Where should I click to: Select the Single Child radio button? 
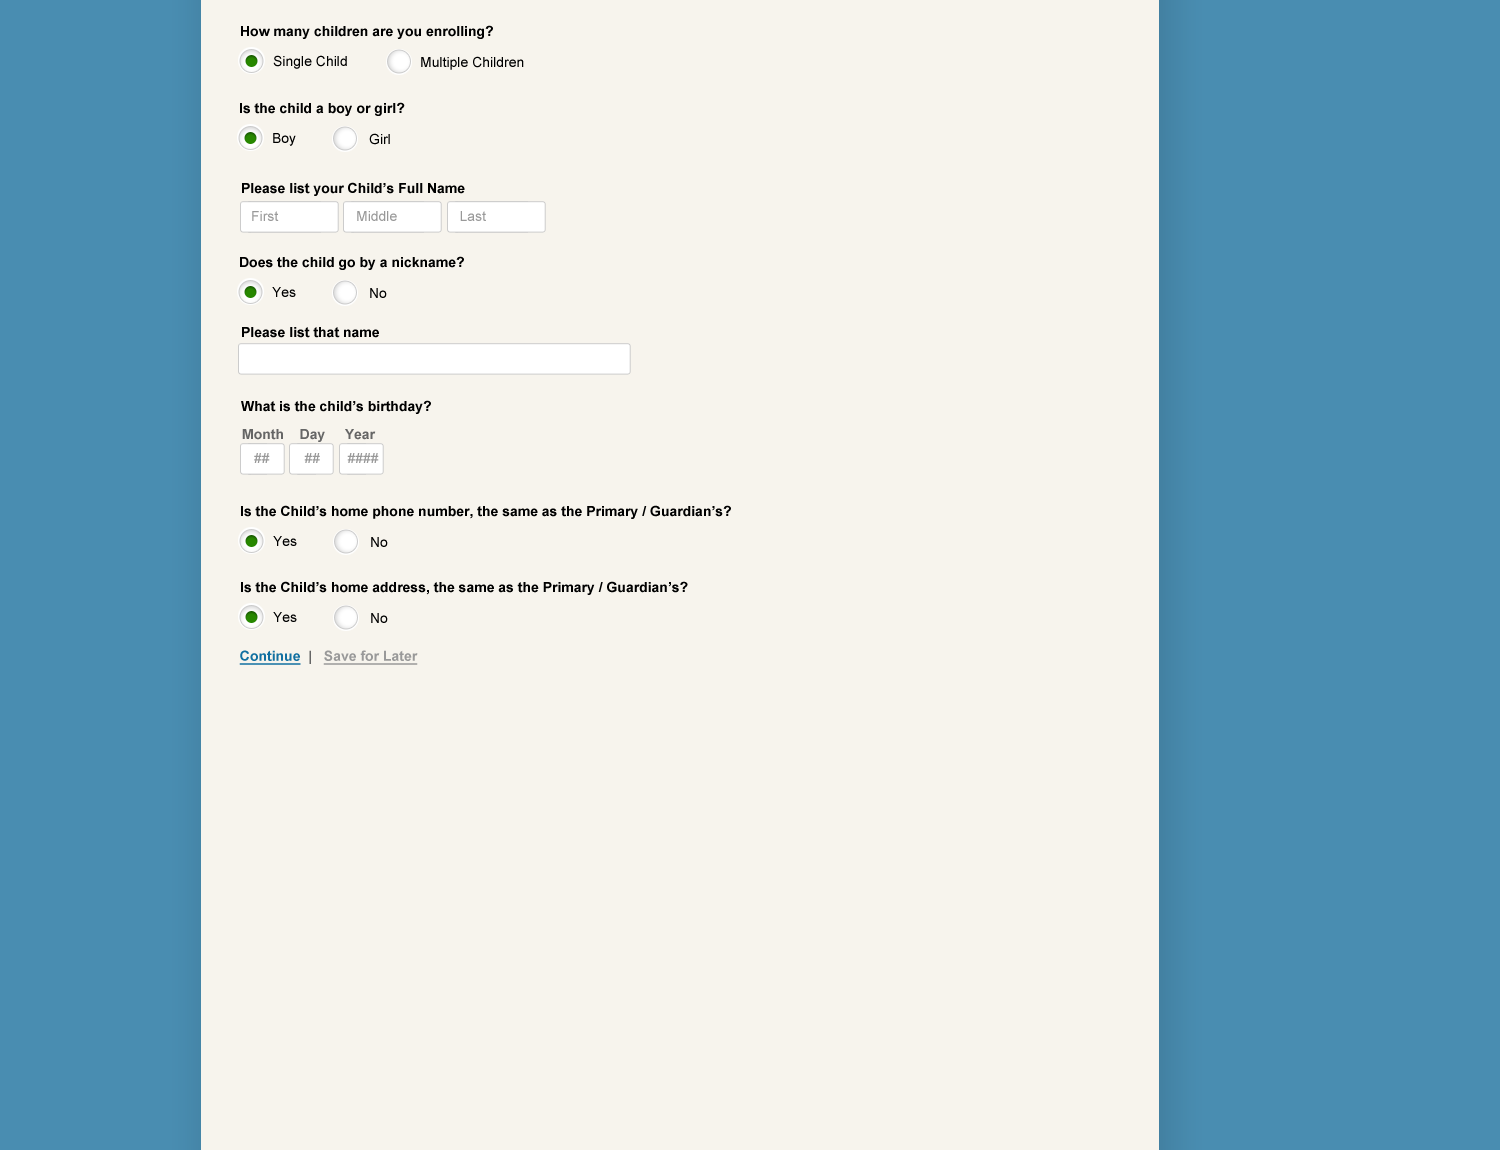252,61
